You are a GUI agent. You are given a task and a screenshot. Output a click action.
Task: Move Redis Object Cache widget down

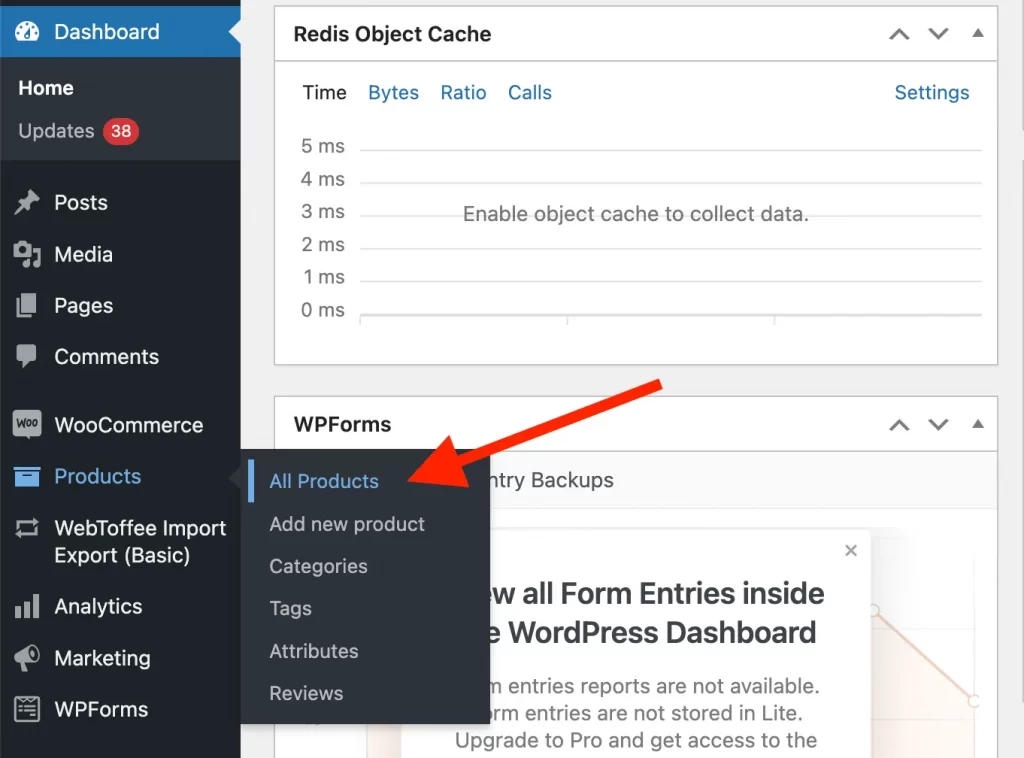[x=938, y=34]
